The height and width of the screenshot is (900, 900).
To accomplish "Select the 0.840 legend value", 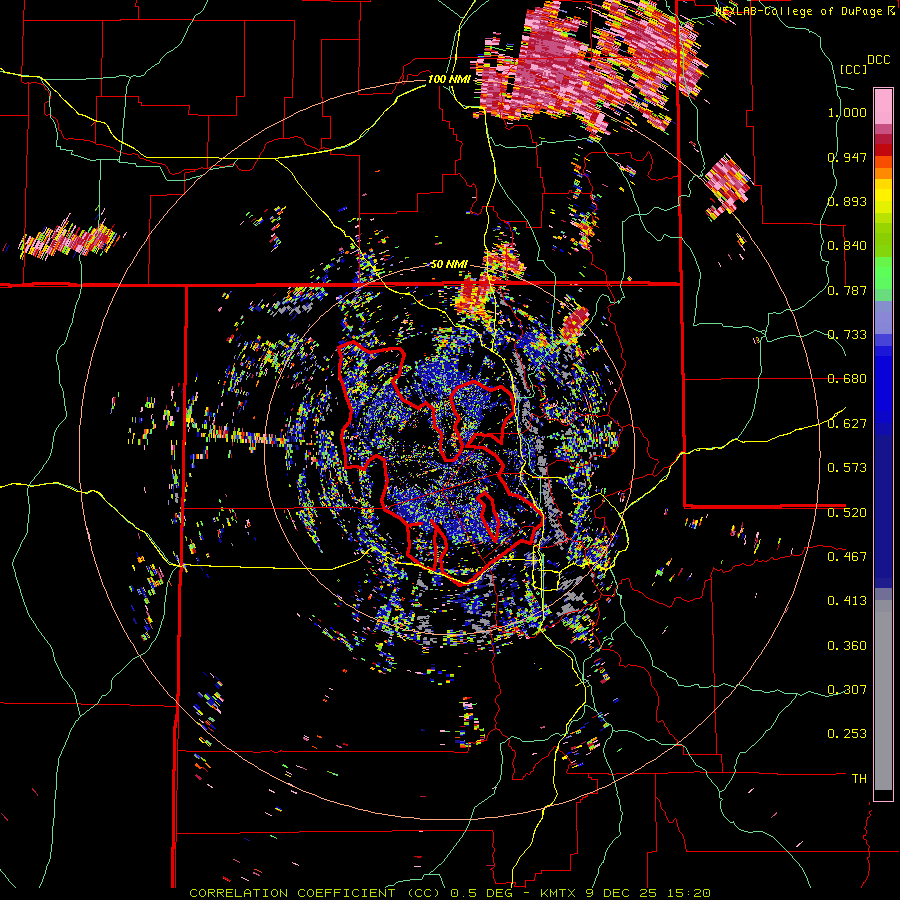I will [x=847, y=246].
